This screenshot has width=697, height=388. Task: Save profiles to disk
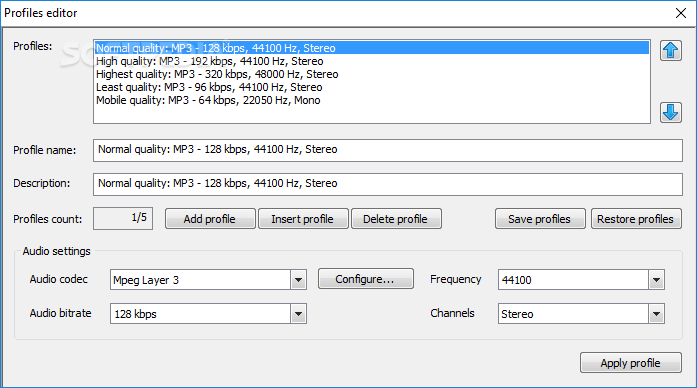[540, 219]
